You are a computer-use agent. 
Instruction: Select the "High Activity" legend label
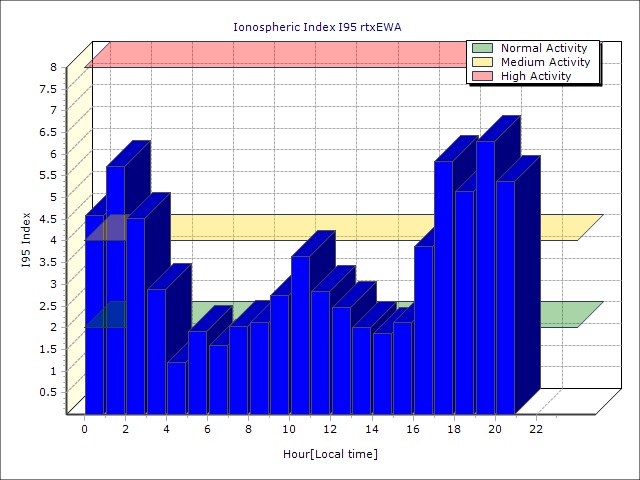(536, 76)
